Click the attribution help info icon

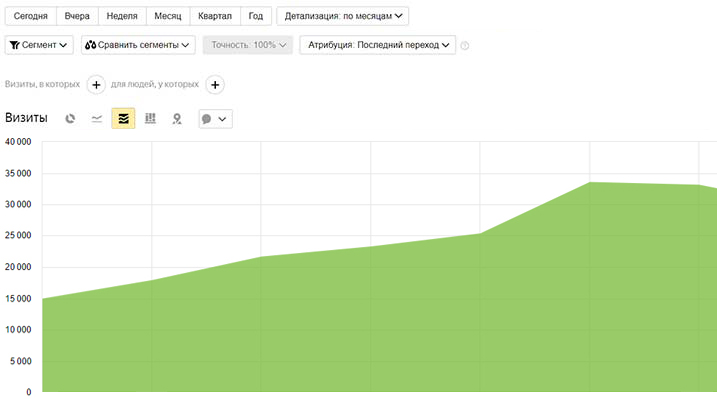pyautogui.click(x=465, y=45)
